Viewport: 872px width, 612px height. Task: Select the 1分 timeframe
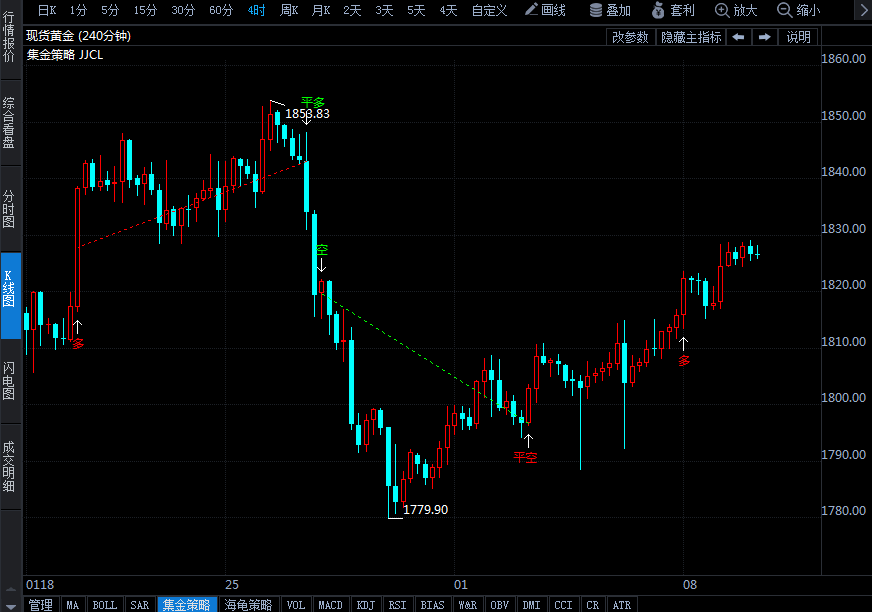pos(78,10)
